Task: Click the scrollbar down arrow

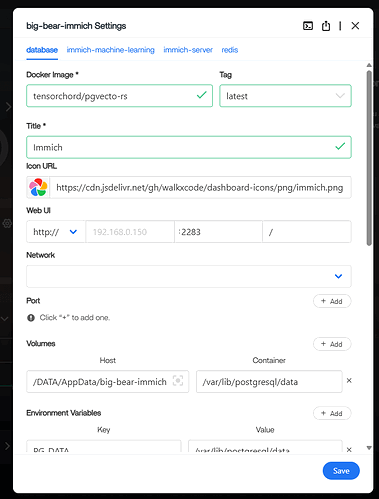Action: click(369, 448)
